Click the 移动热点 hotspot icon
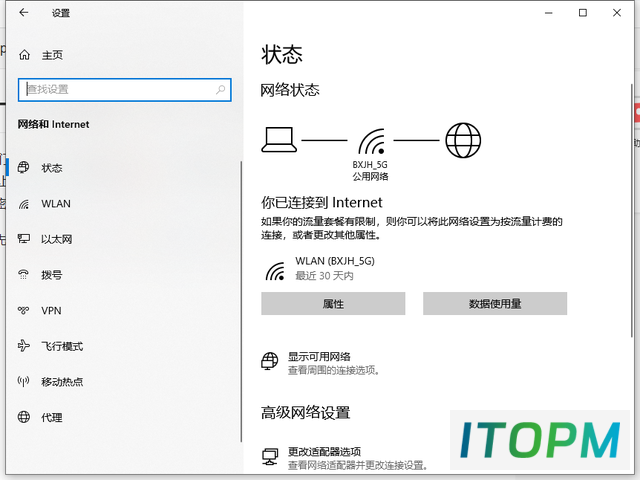 pos(24,381)
